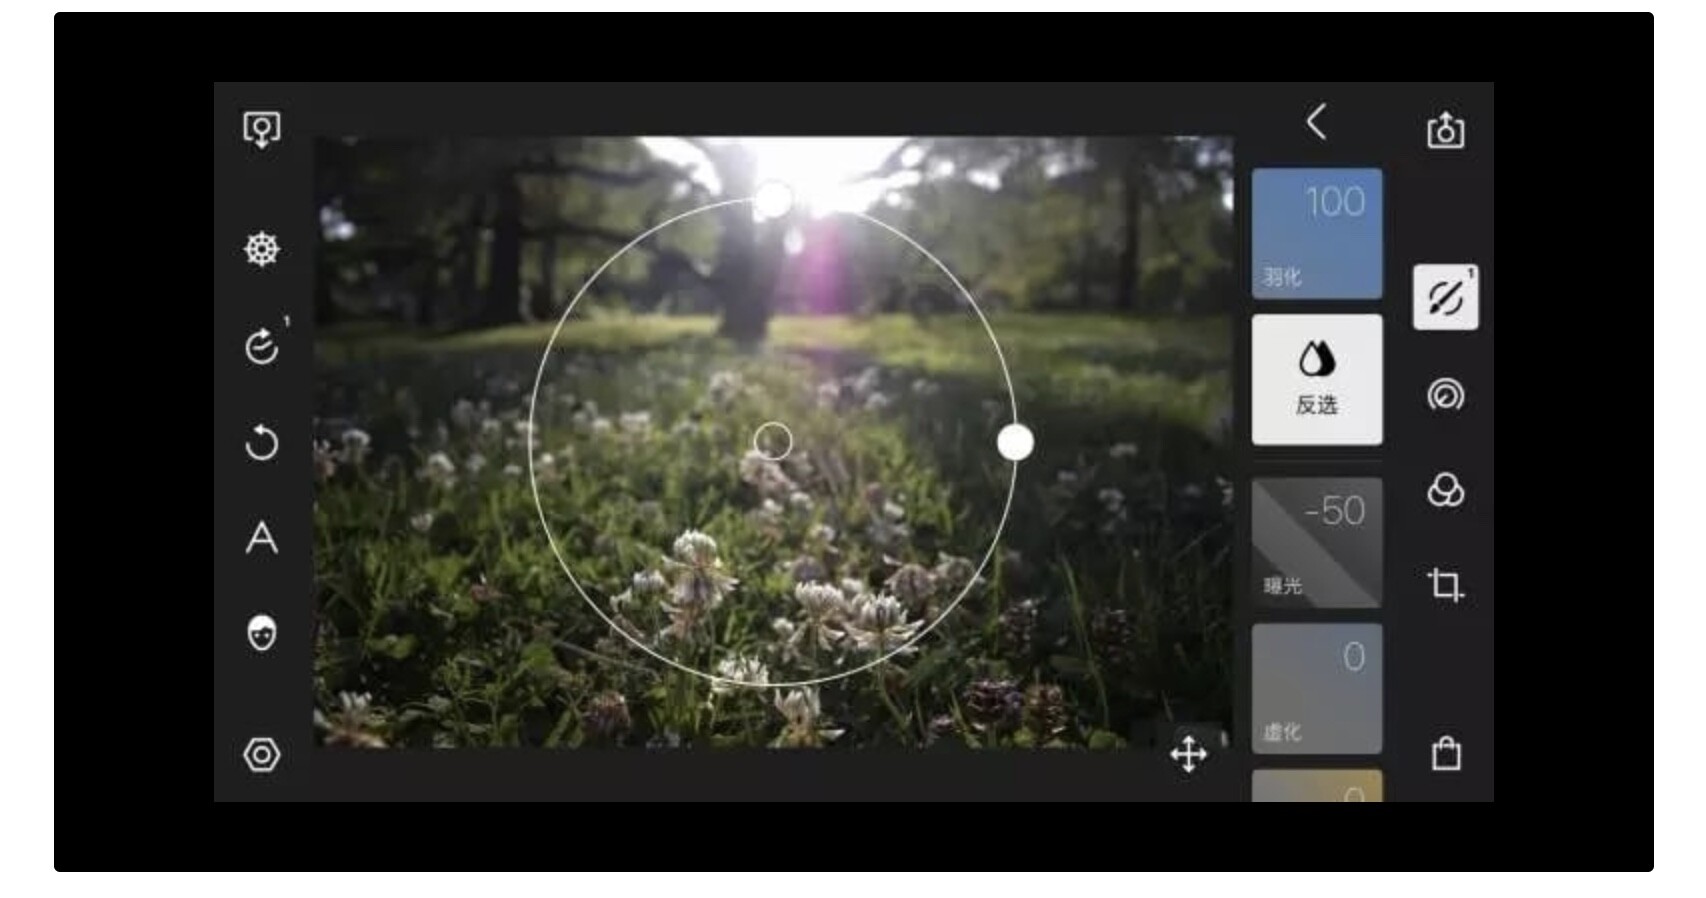Image resolution: width=1706 pixels, height=898 pixels.
Task: Open the face retouch tool icon
Action: (x=262, y=633)
